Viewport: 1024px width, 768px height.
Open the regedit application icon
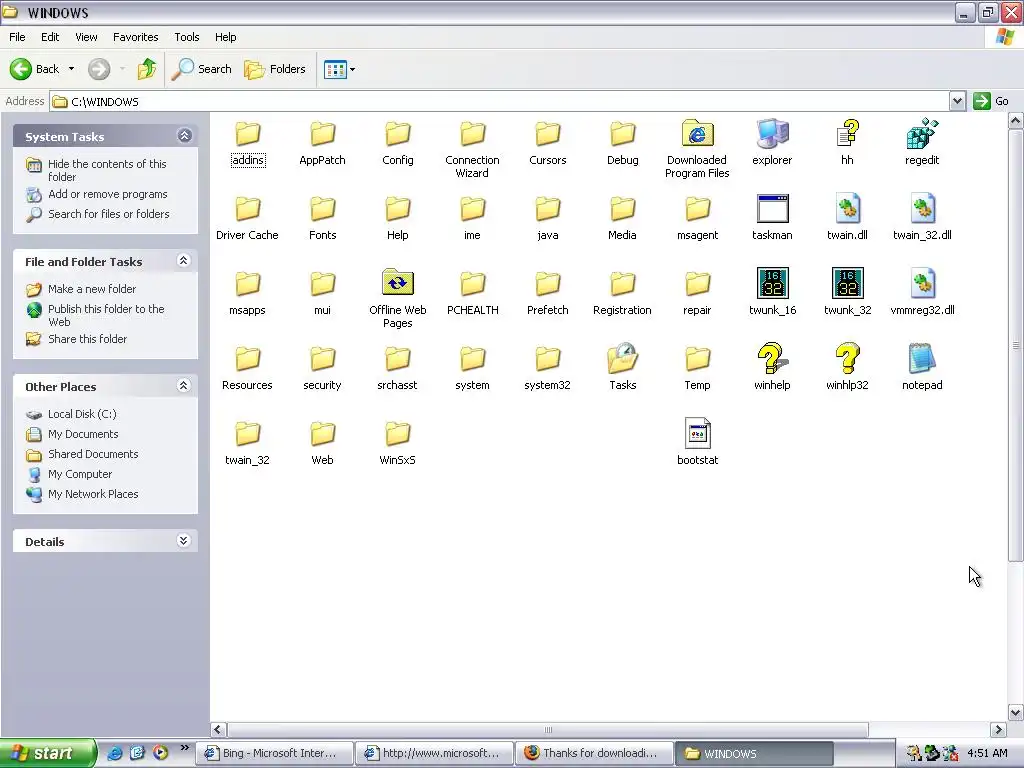(x=921, y=134)
